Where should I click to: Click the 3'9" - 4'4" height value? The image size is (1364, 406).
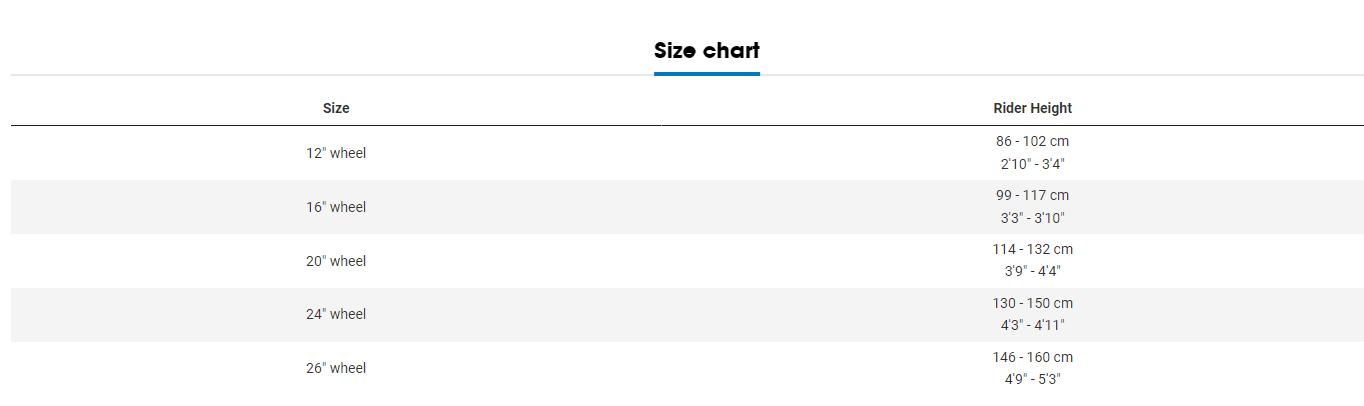click(x=1032, y=271)
